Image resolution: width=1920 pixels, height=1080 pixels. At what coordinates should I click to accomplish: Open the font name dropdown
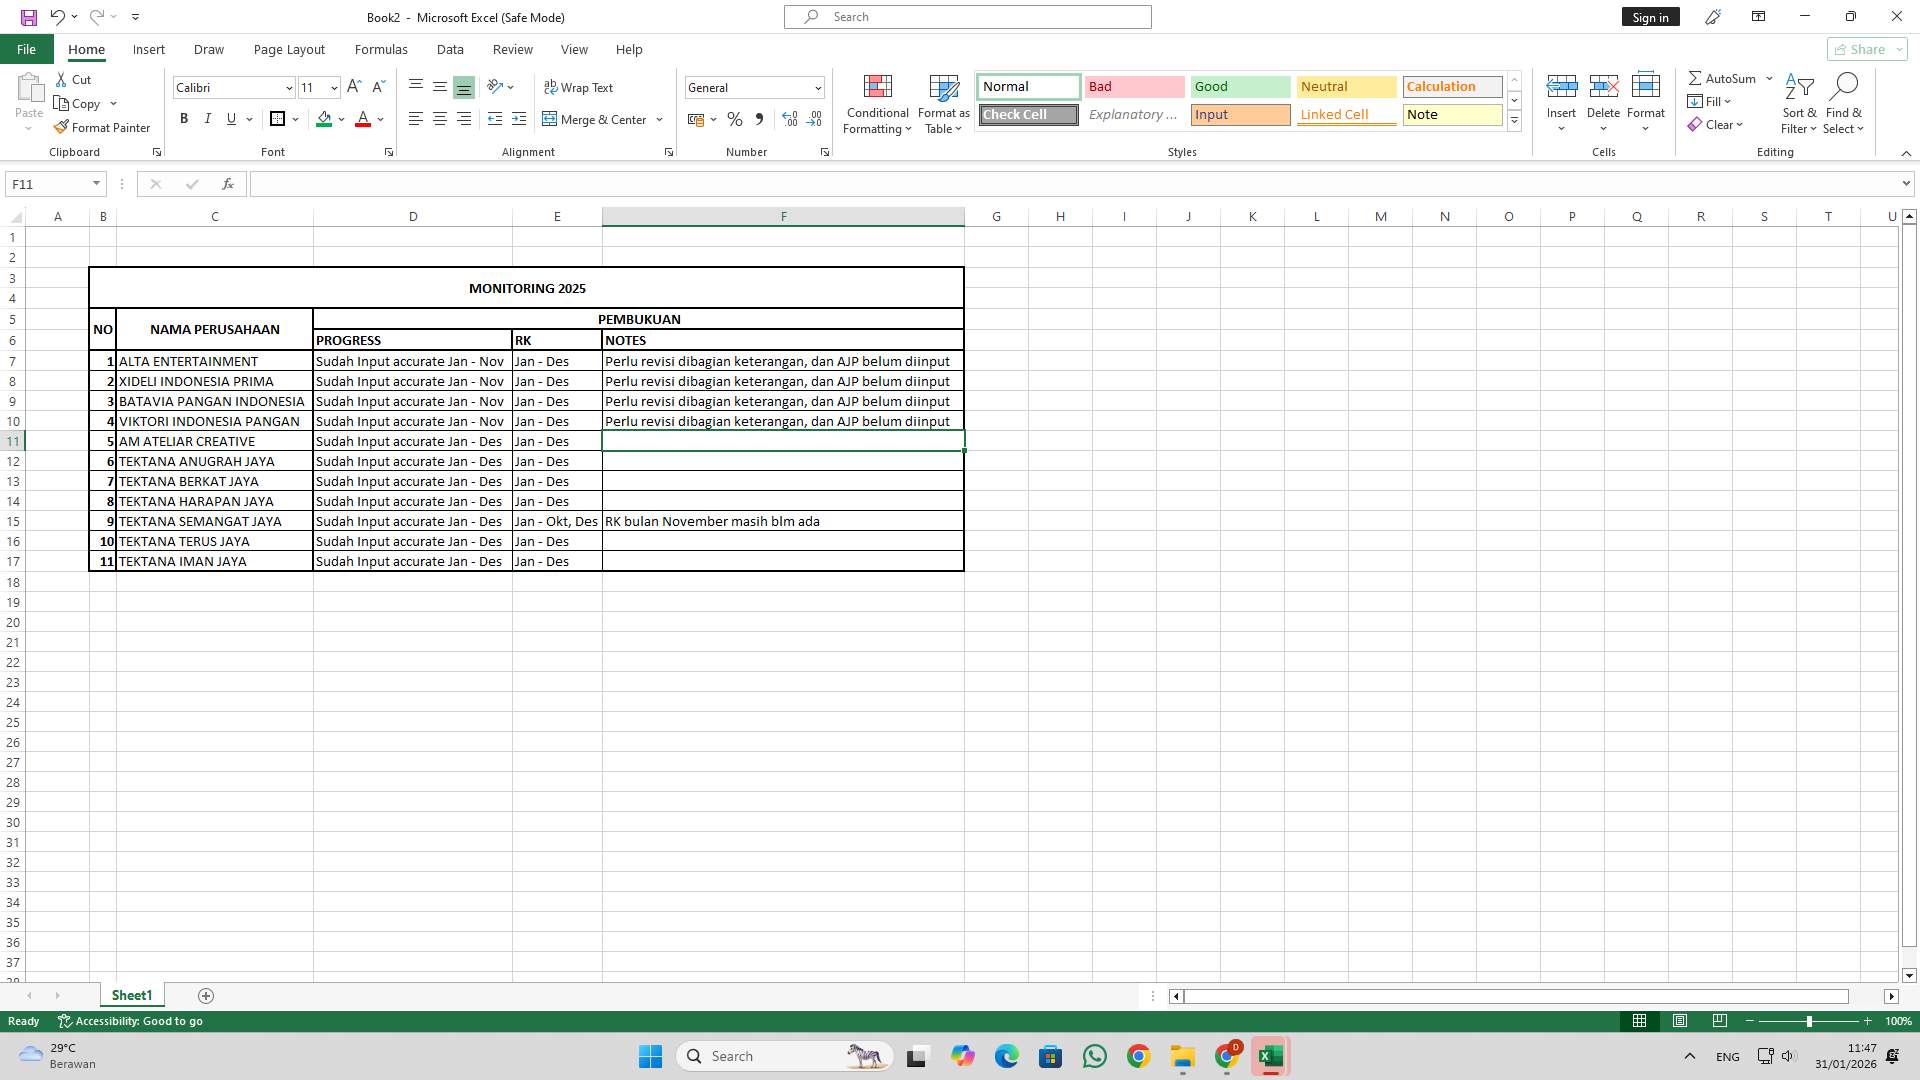pos(288,87)
